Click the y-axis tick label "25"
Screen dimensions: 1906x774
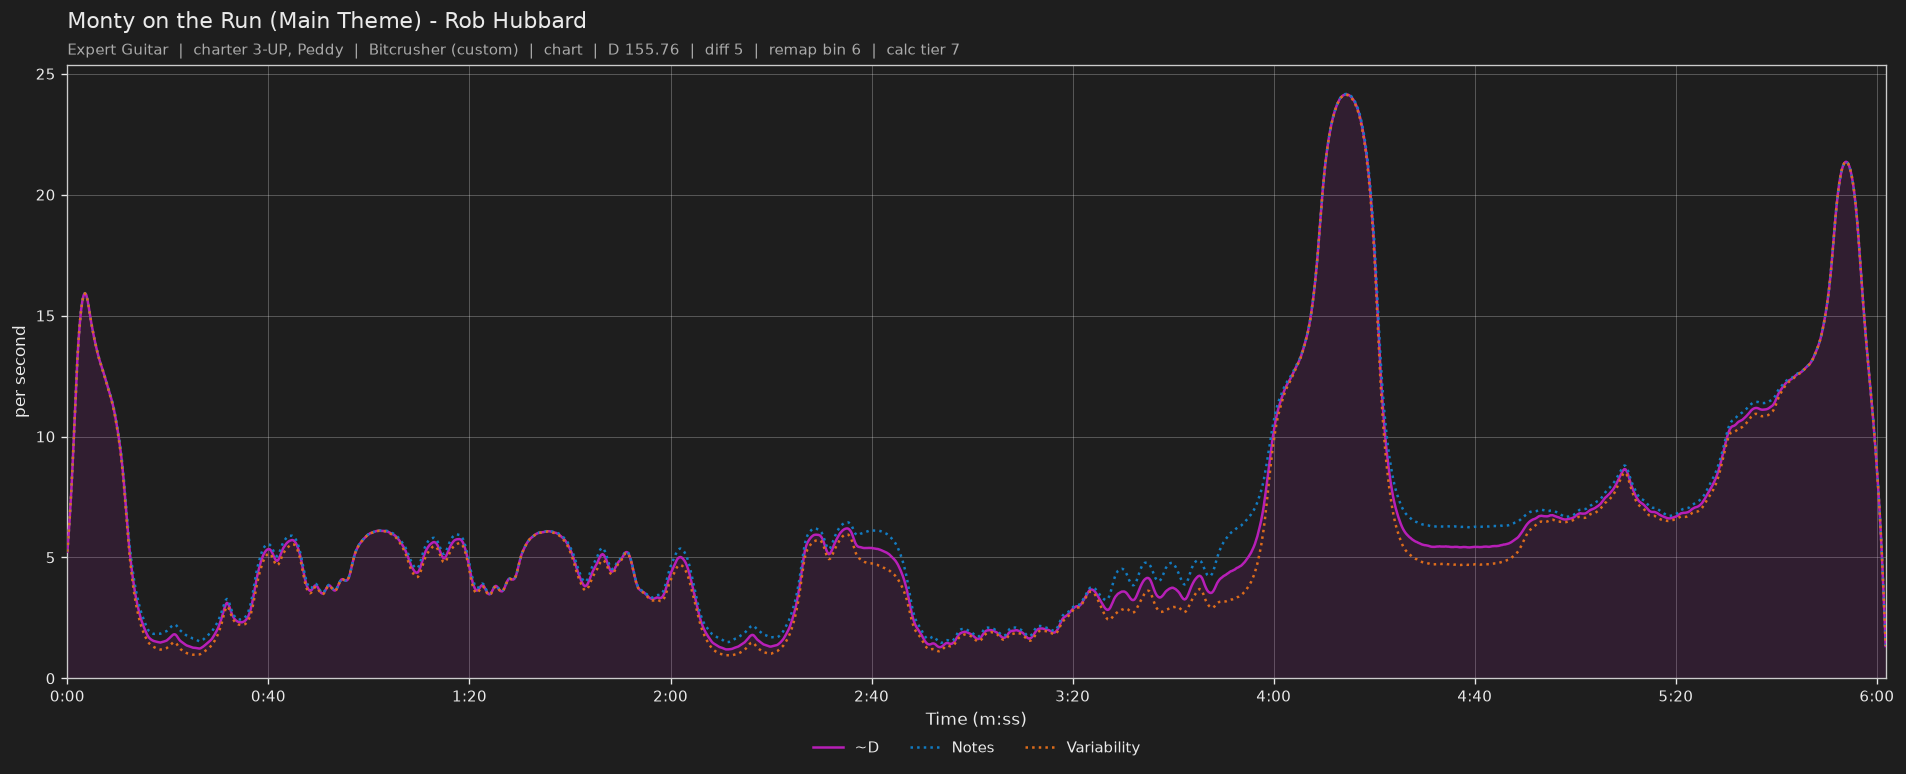pyautogui.click(x=47, y=75)
